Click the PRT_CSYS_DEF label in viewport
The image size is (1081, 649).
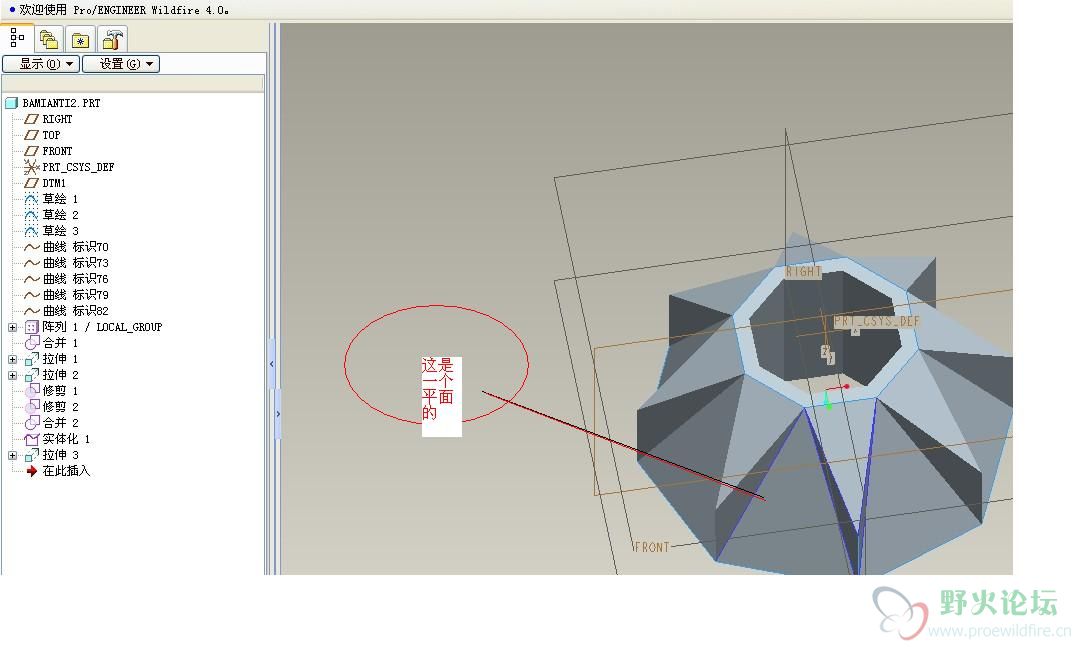(x=876, y=321)
